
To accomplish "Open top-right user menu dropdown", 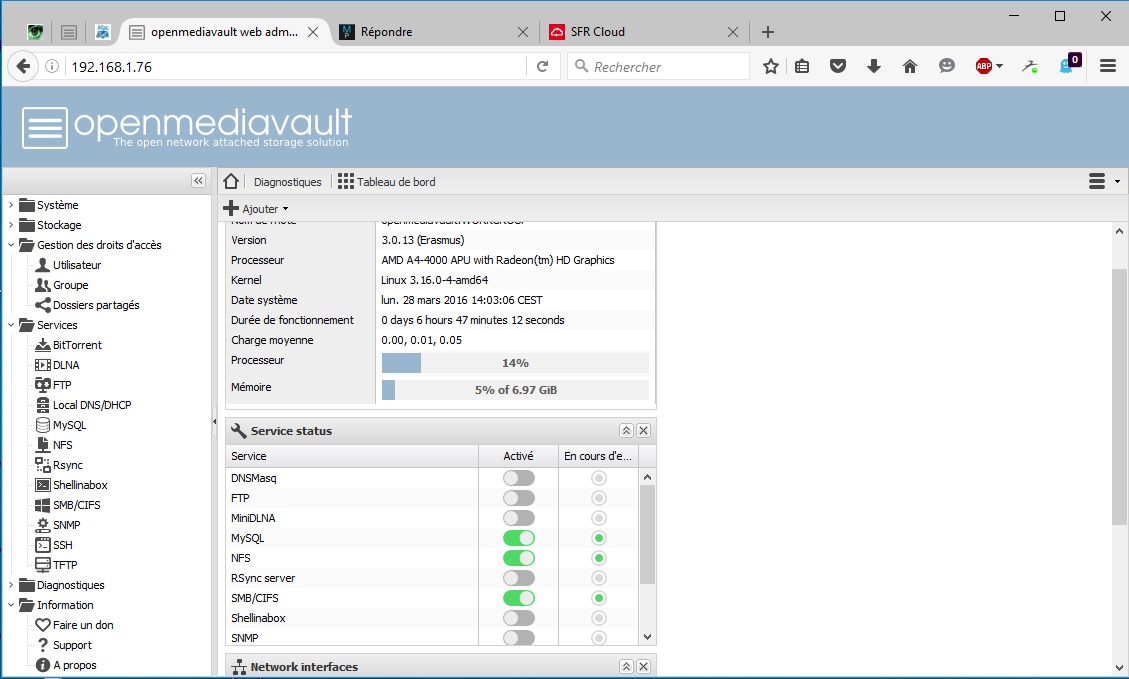I will pos(1104,181).
